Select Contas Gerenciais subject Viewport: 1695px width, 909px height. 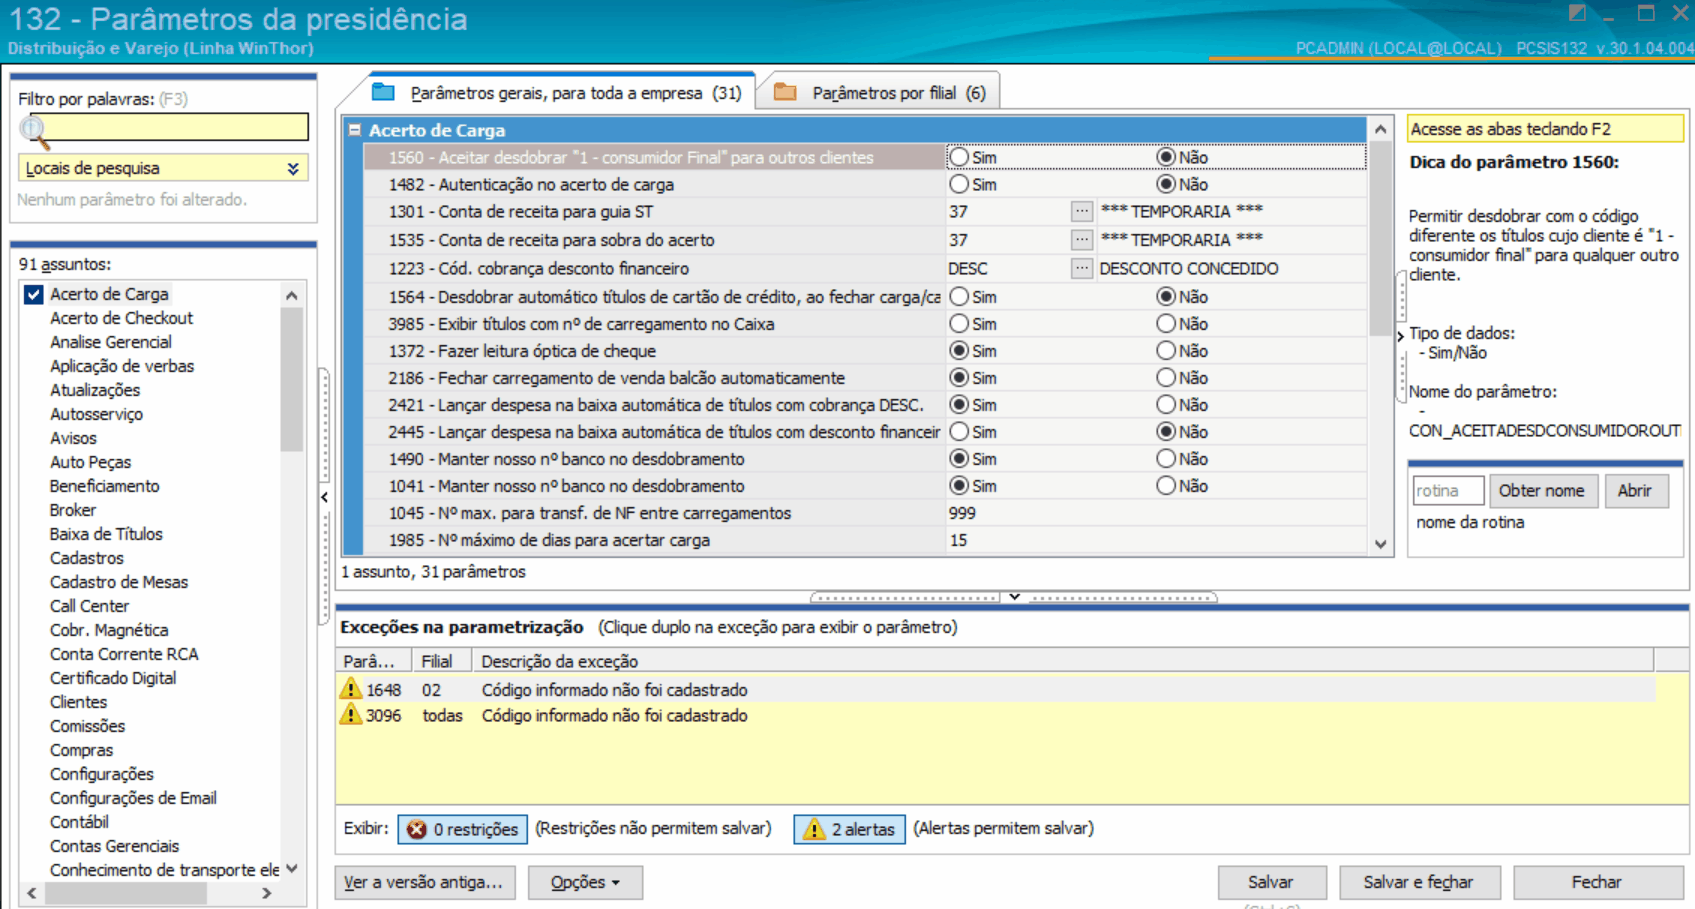pos(114,846)
